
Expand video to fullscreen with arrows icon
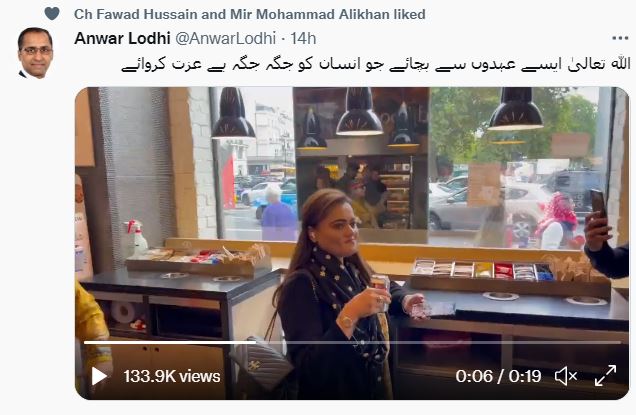(x=605, y=376)
